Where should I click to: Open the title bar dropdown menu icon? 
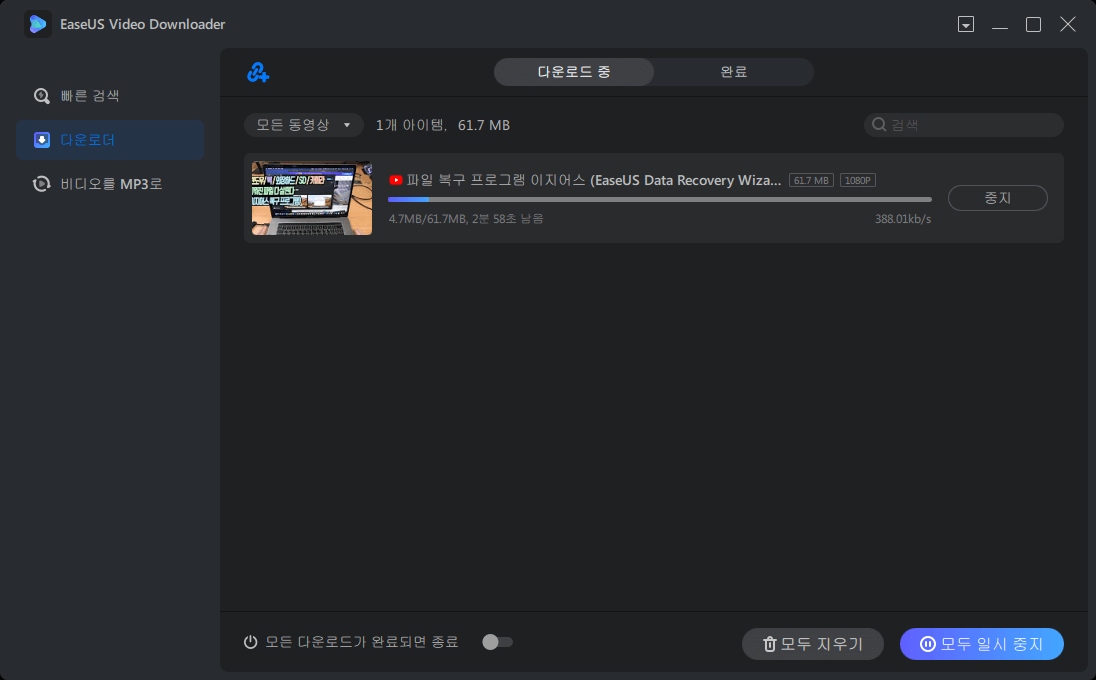(966, 24)
